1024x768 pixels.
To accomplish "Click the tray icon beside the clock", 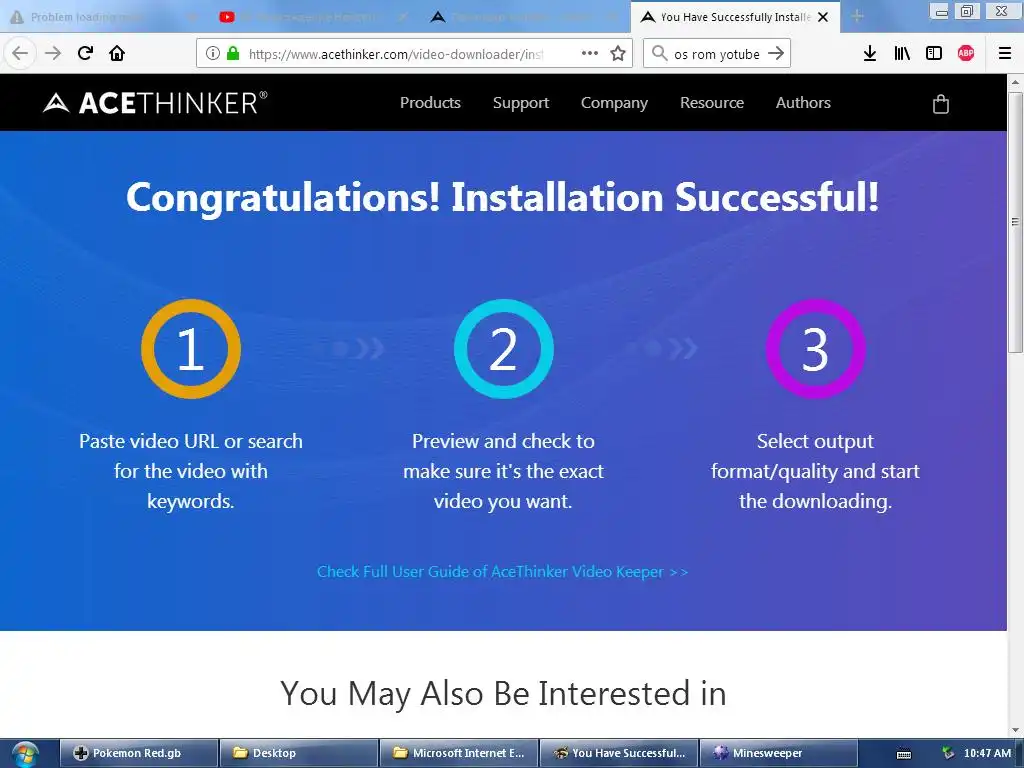I will pyautogui.click(x=948, y=754).
